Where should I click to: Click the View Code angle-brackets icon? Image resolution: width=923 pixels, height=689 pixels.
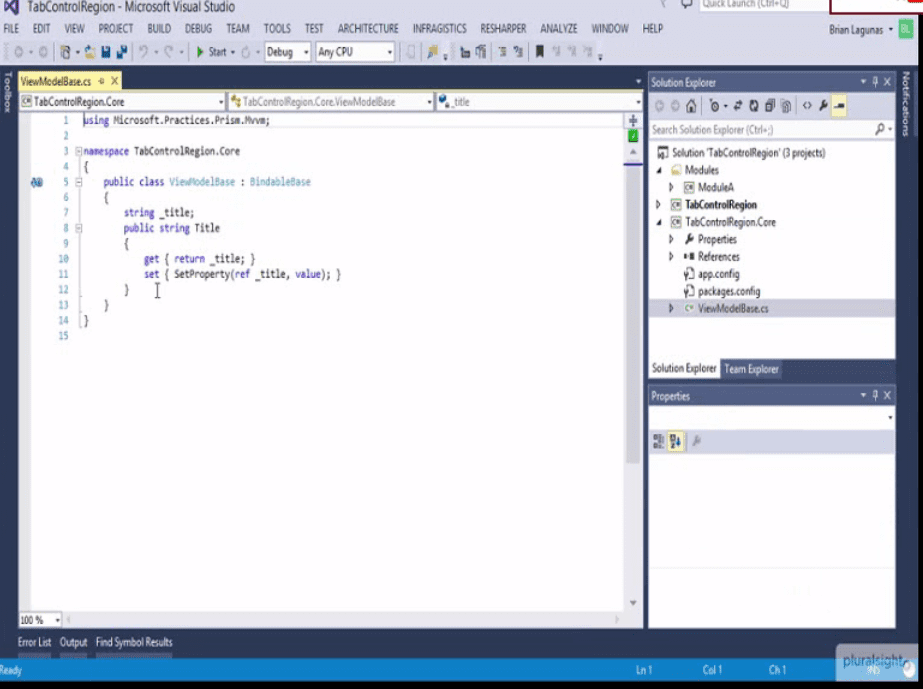coord(807,106)
